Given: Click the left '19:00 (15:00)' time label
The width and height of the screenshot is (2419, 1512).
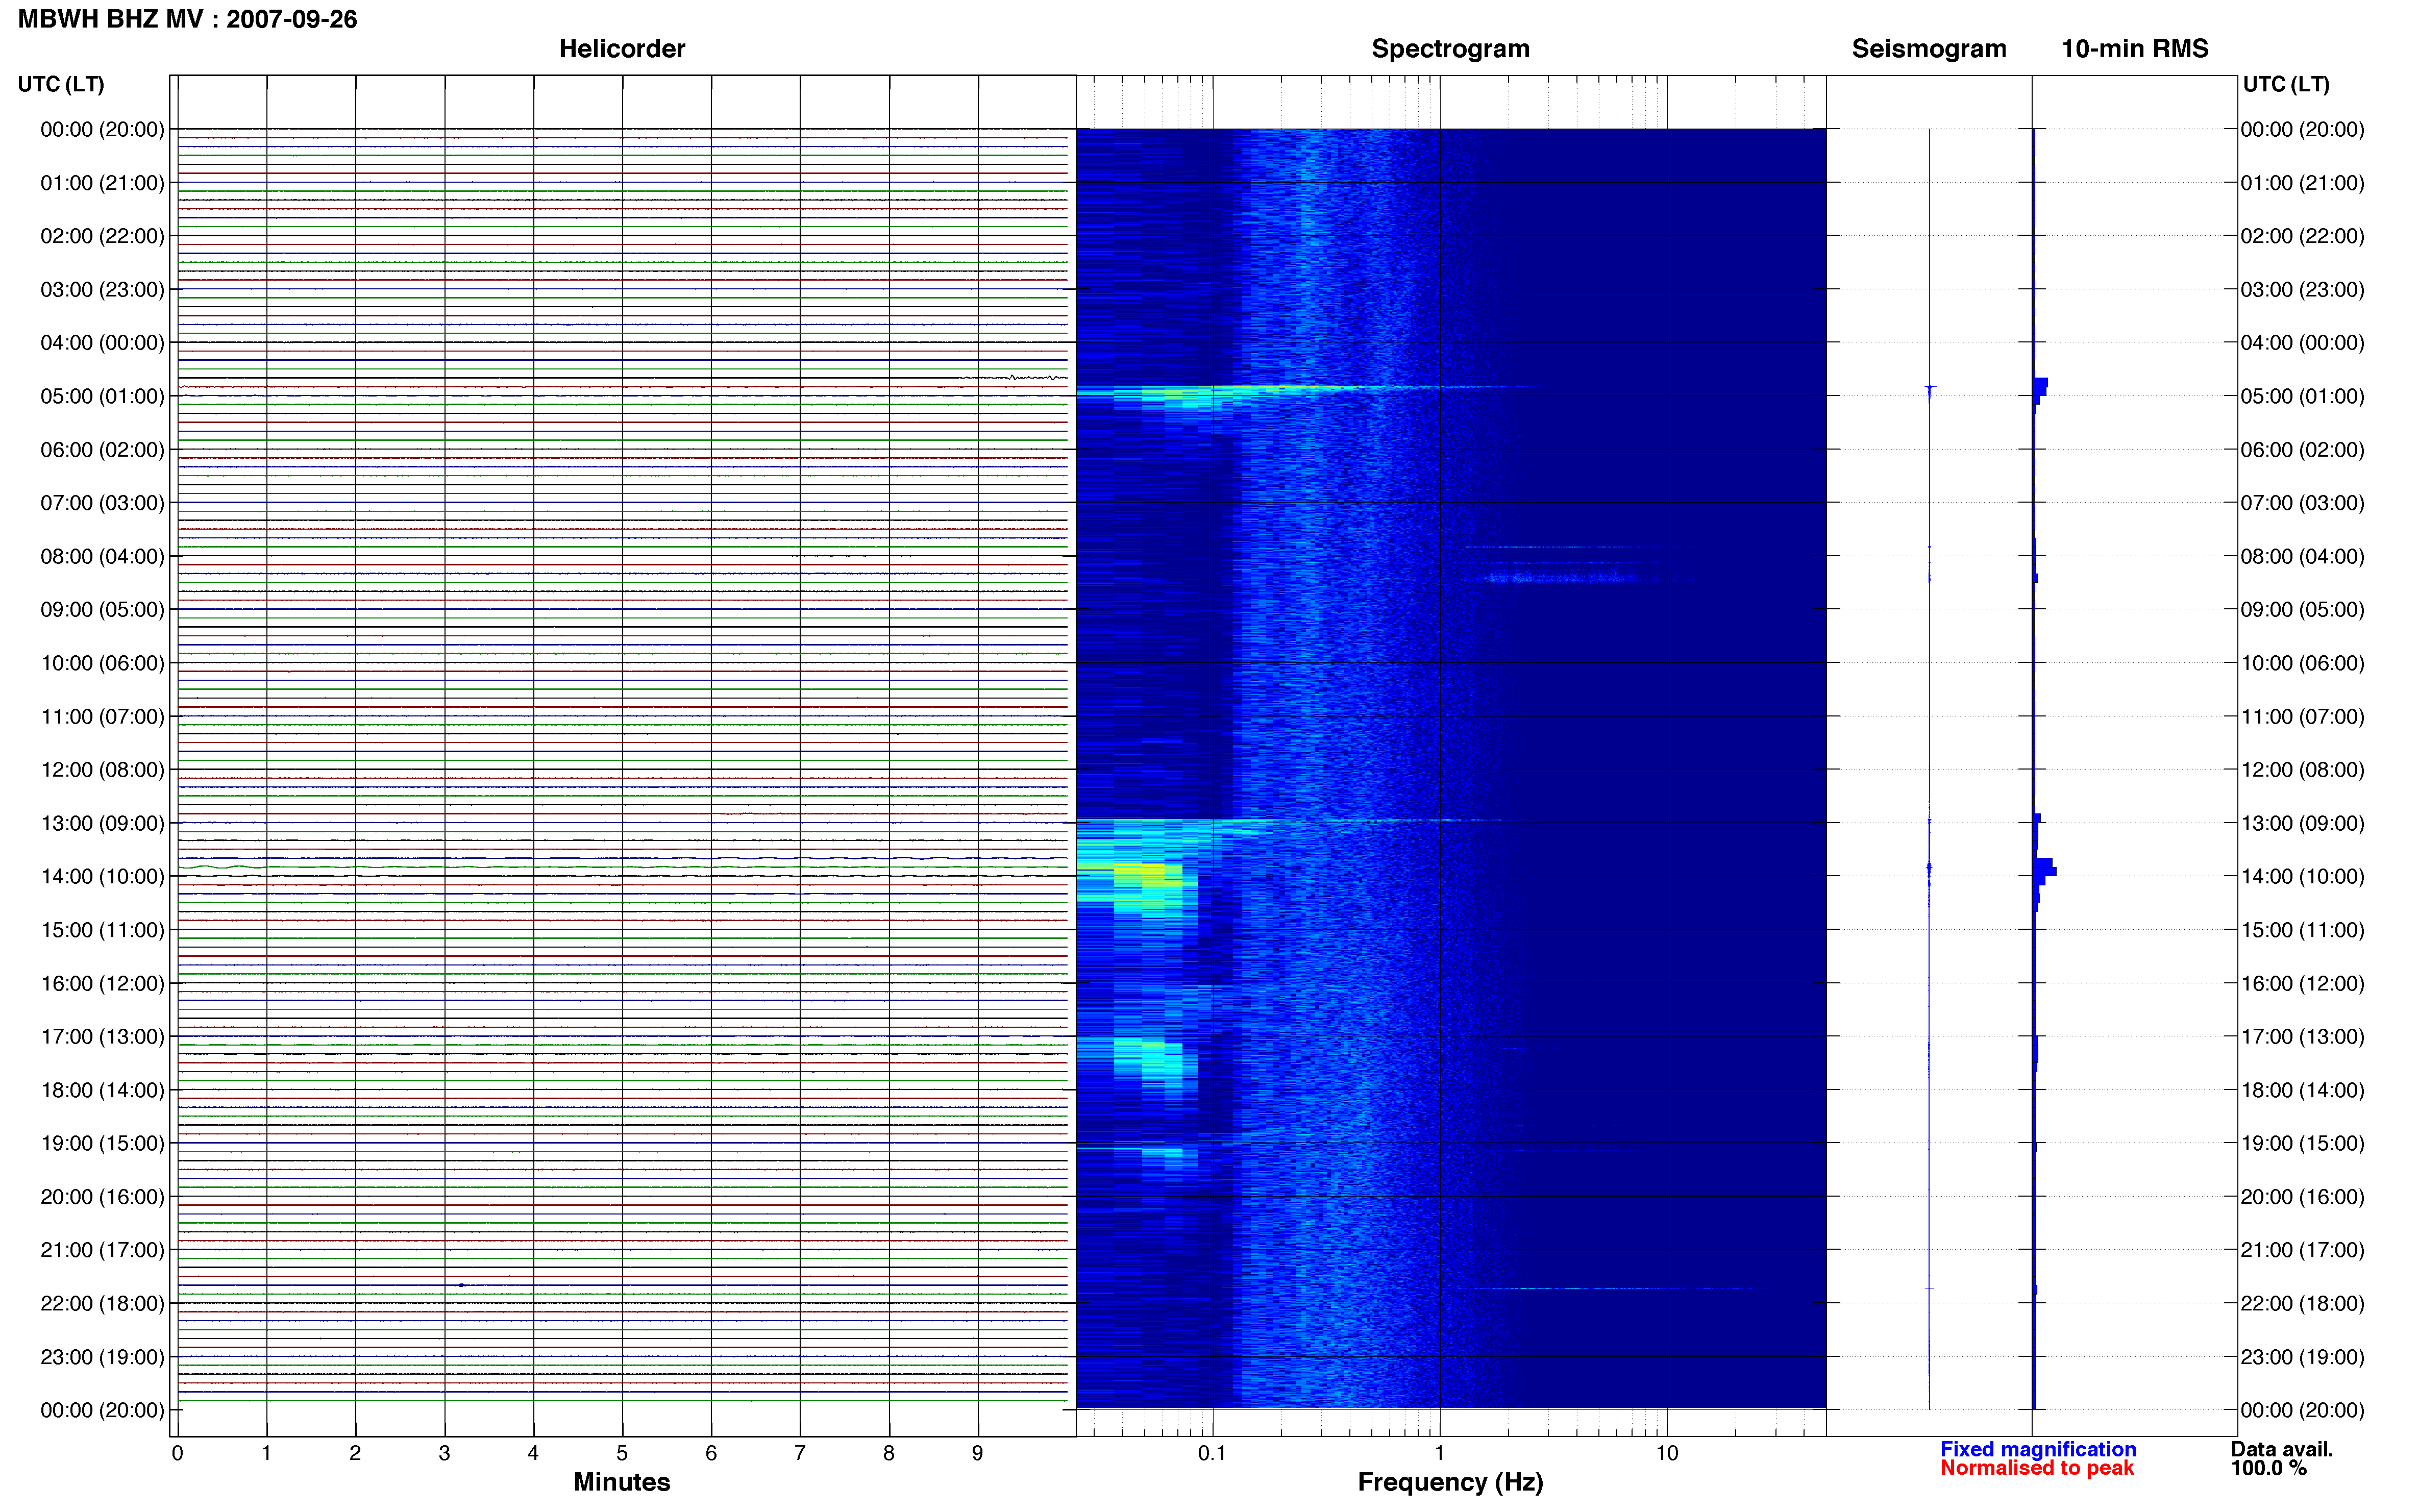Looking at the screenshot, I should coord(102,1143).
